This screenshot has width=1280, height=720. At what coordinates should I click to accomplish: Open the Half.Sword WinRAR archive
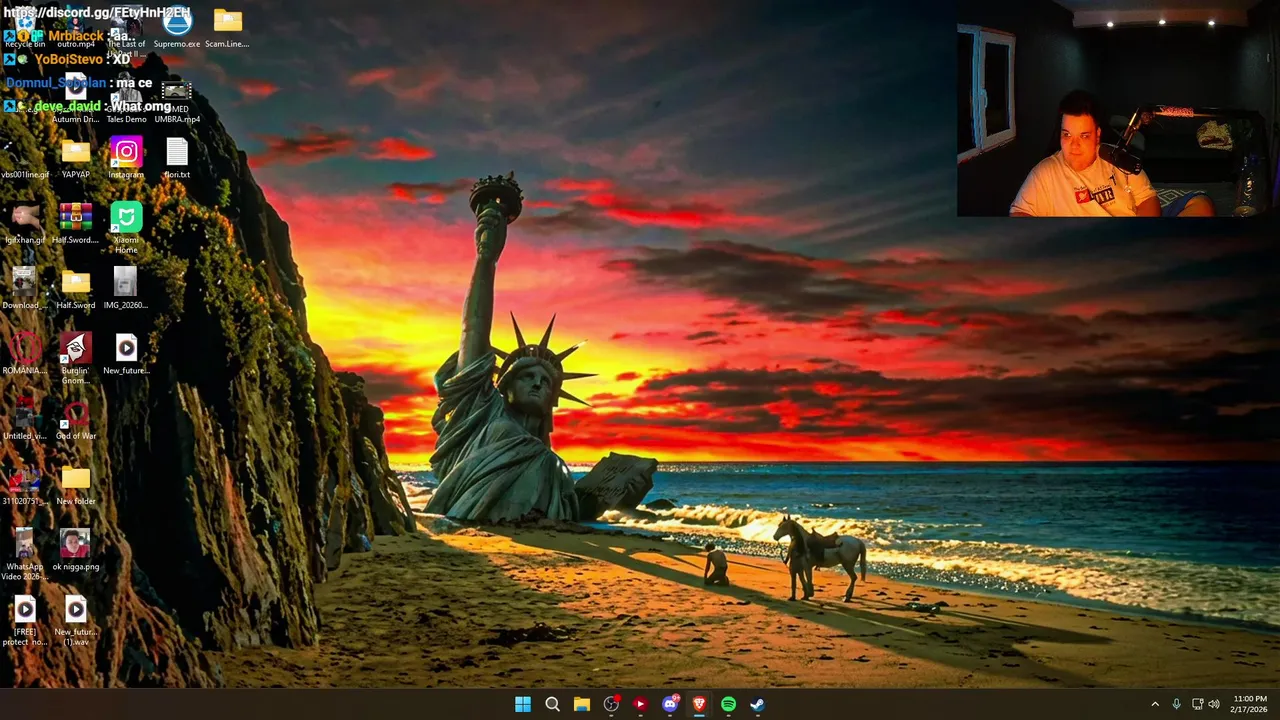point(76,224)
